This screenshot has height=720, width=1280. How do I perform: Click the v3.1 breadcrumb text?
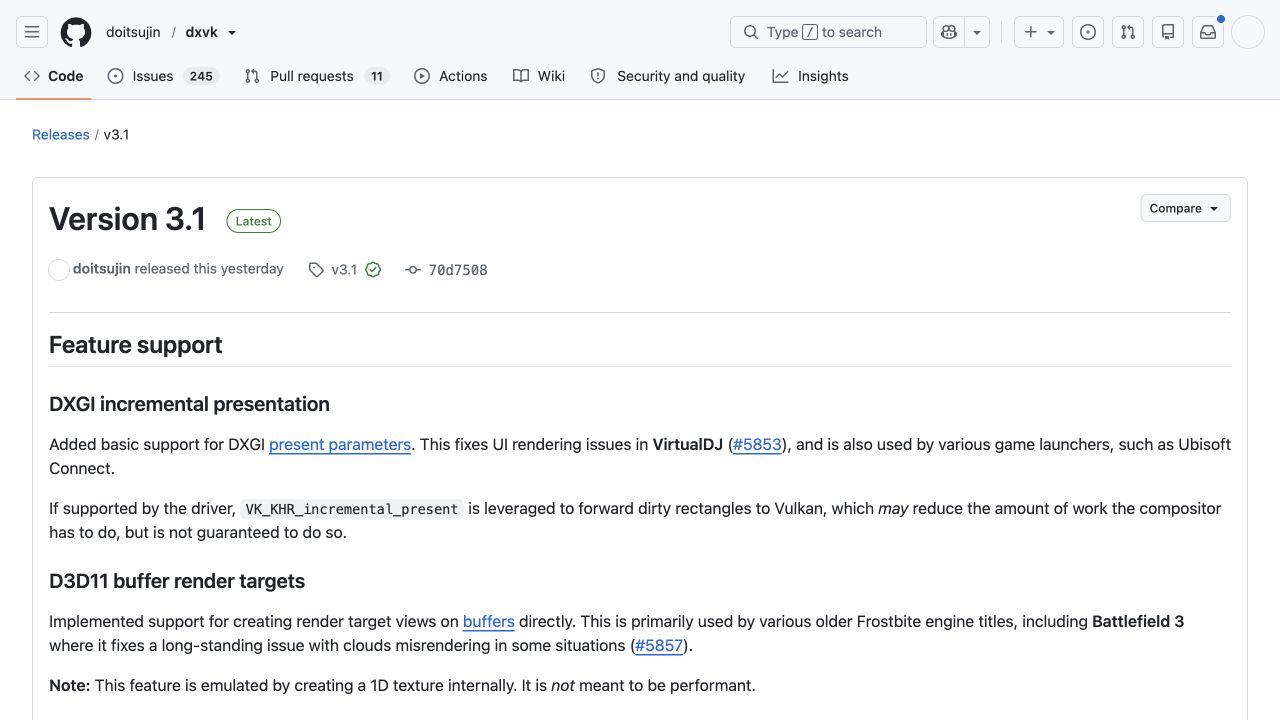[x=116, y=134]
